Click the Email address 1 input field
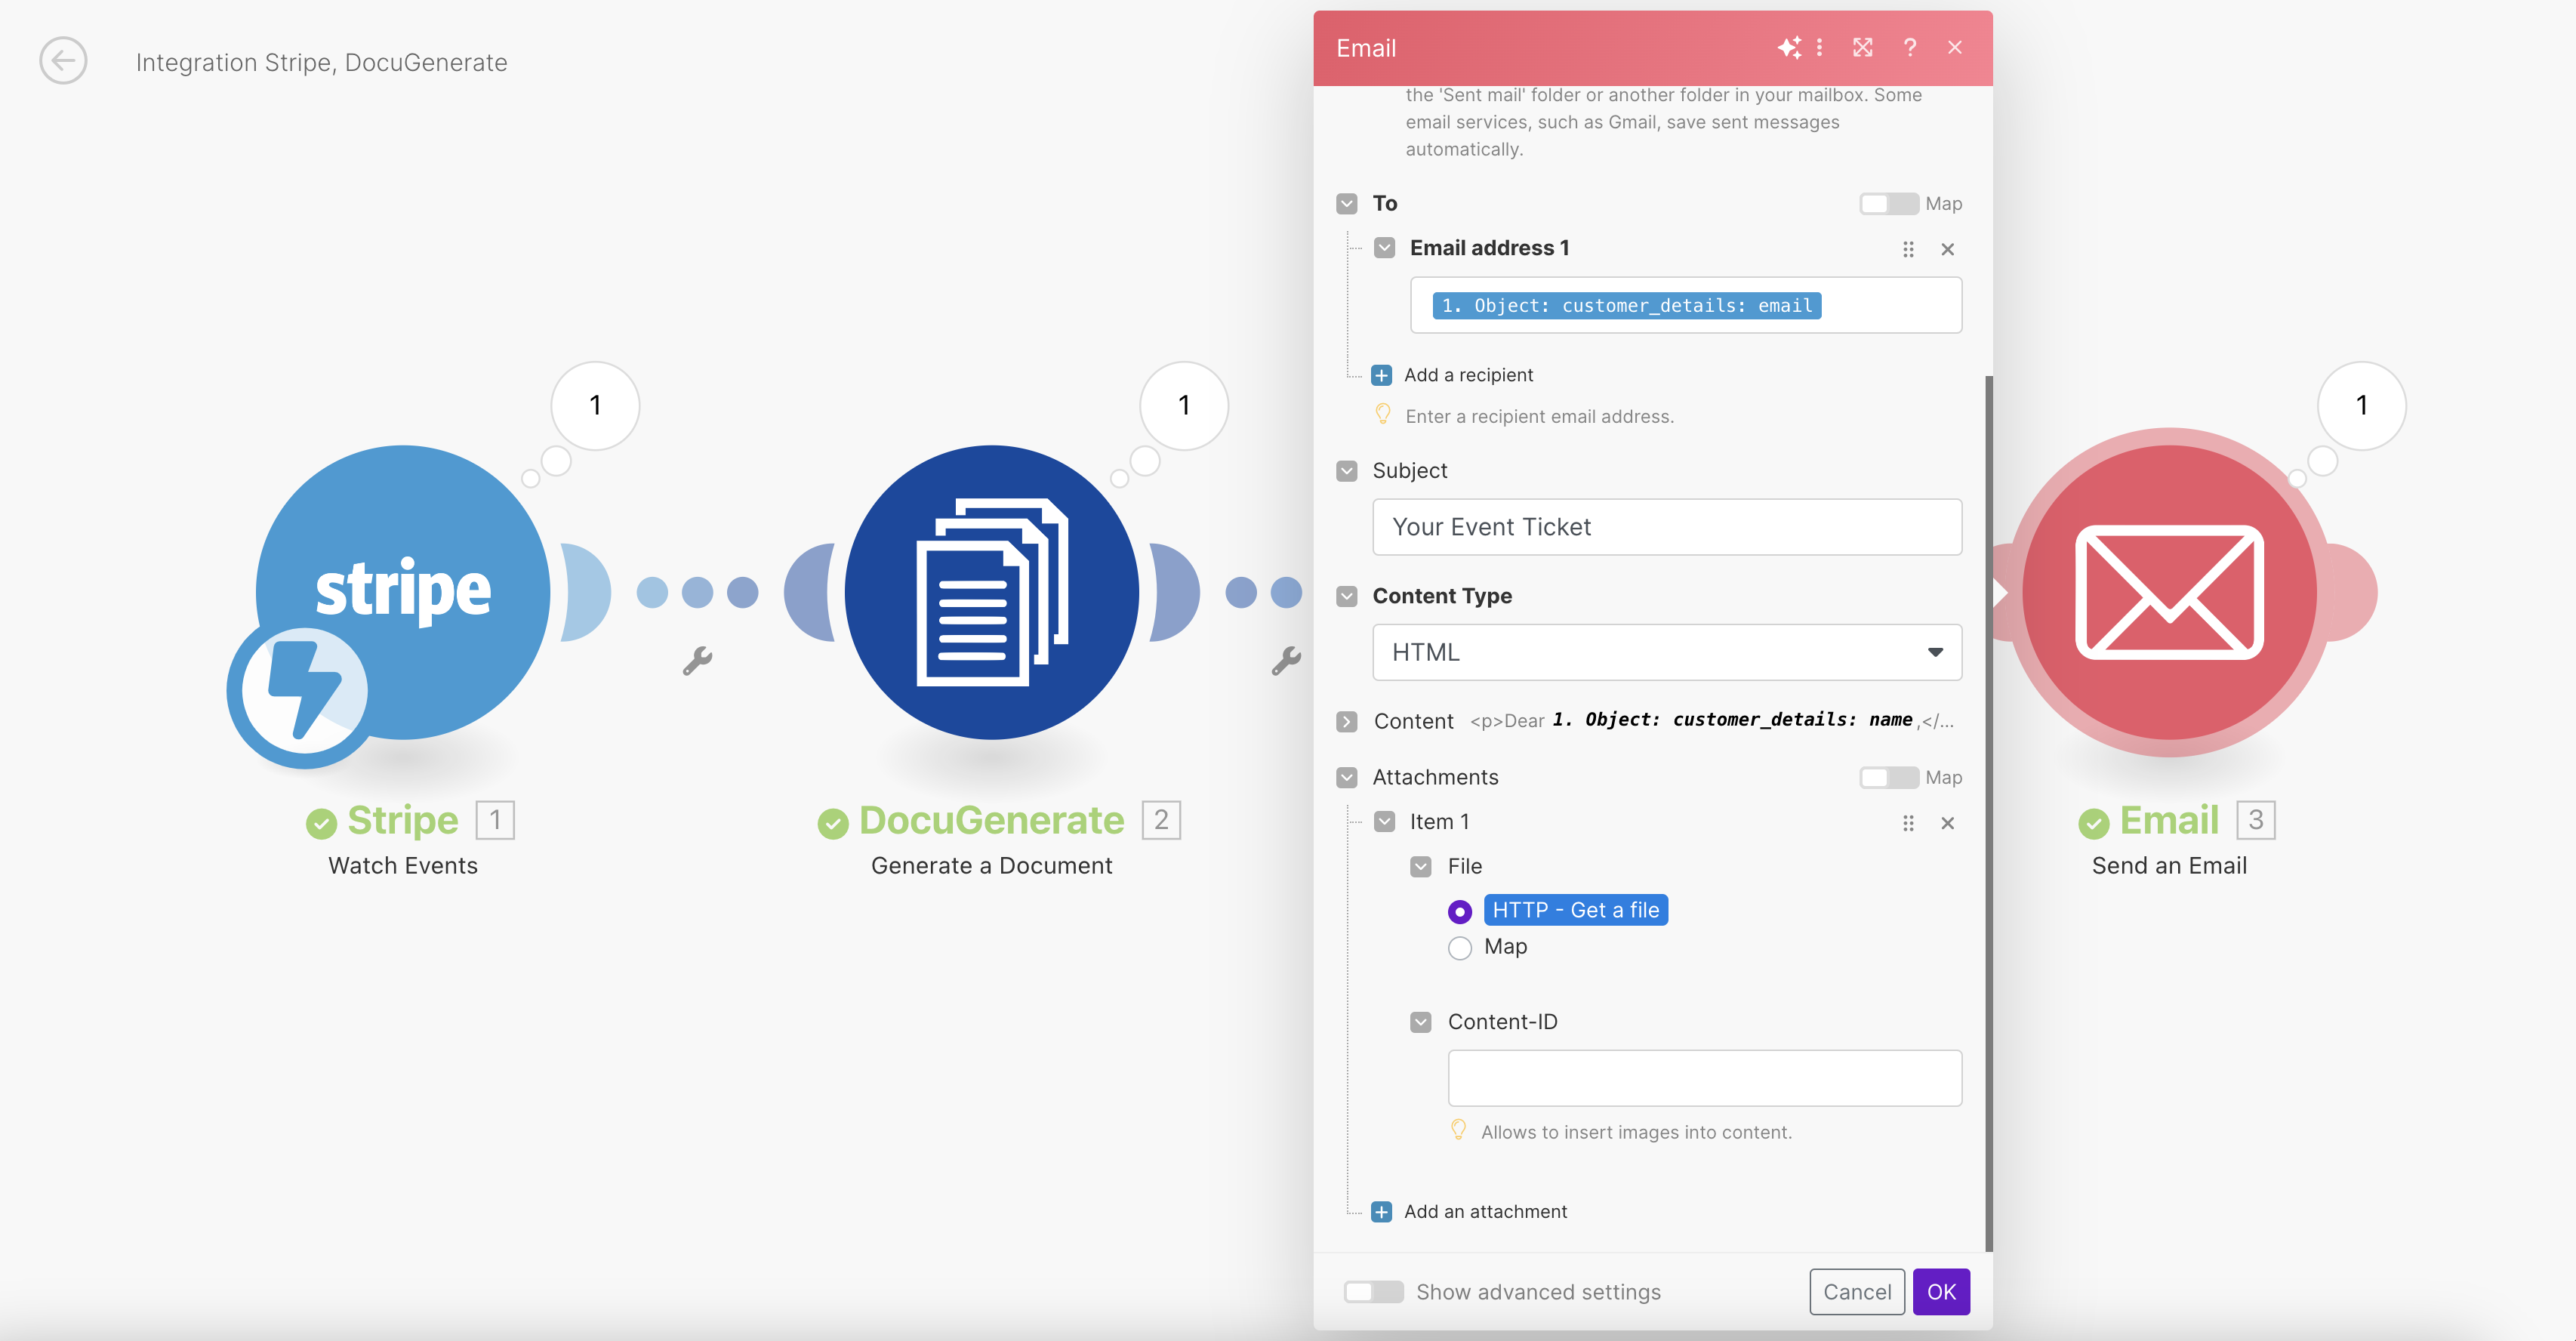 pyautogui.click(x=1686, y=305)
